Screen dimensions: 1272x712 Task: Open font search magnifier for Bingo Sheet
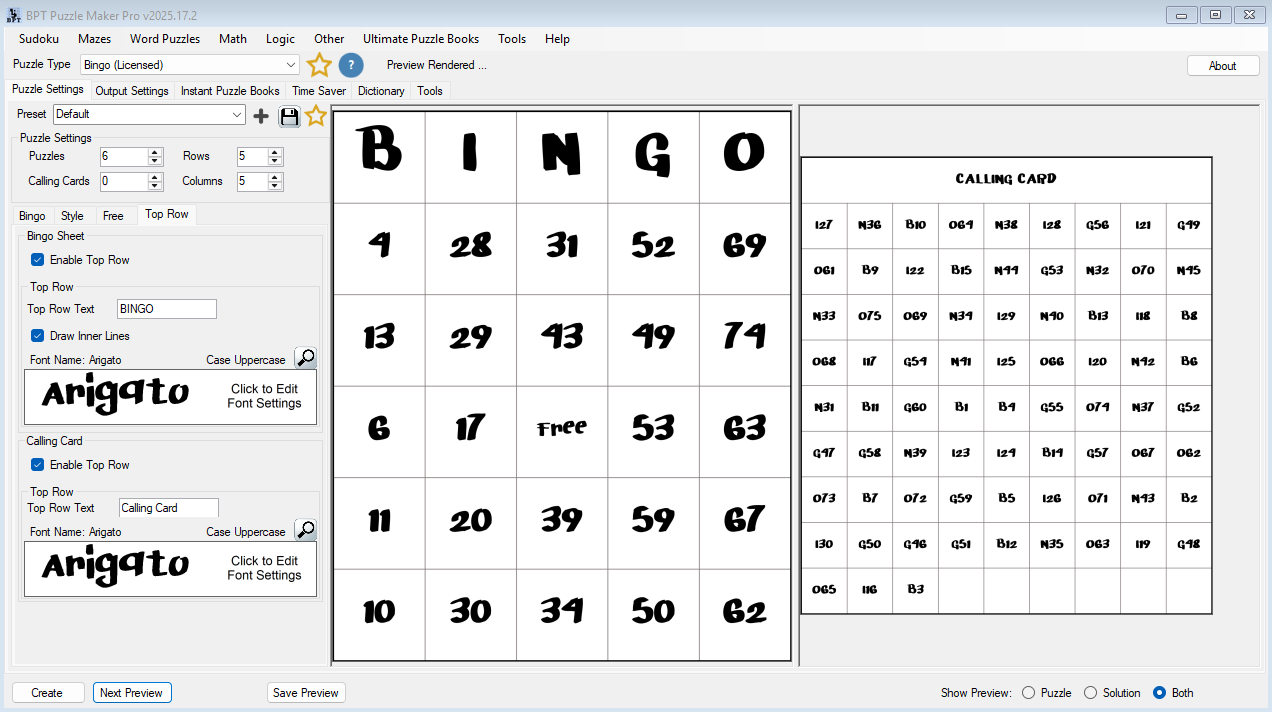coord(306,358)
